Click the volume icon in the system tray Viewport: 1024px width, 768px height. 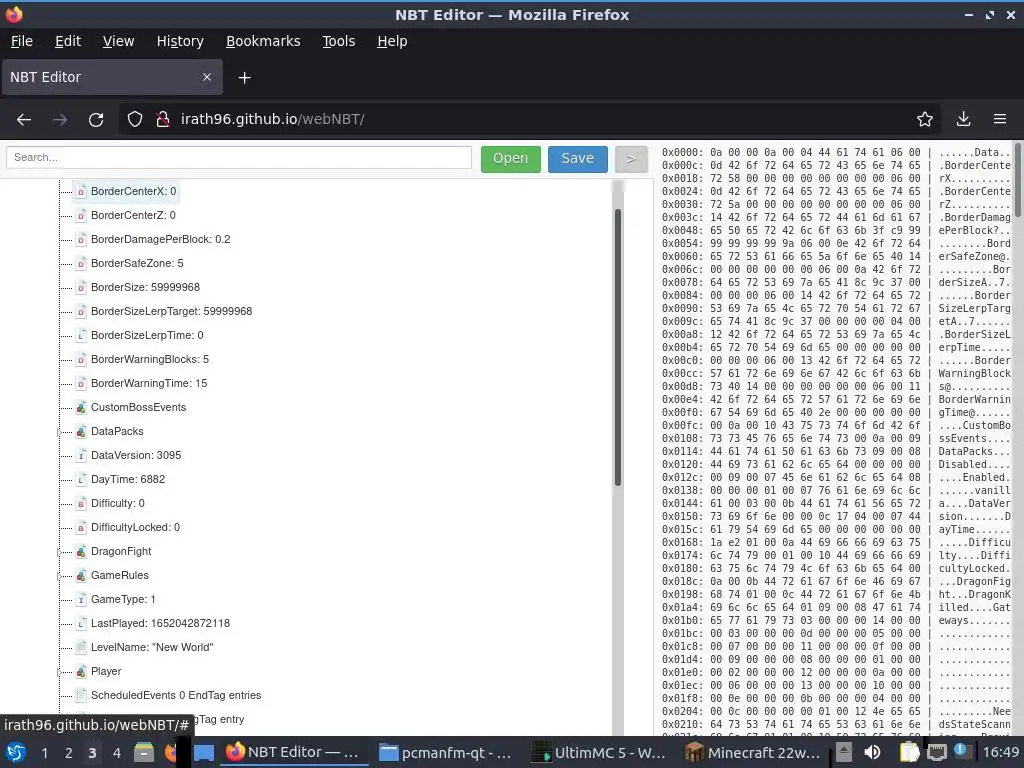point(872,752)
